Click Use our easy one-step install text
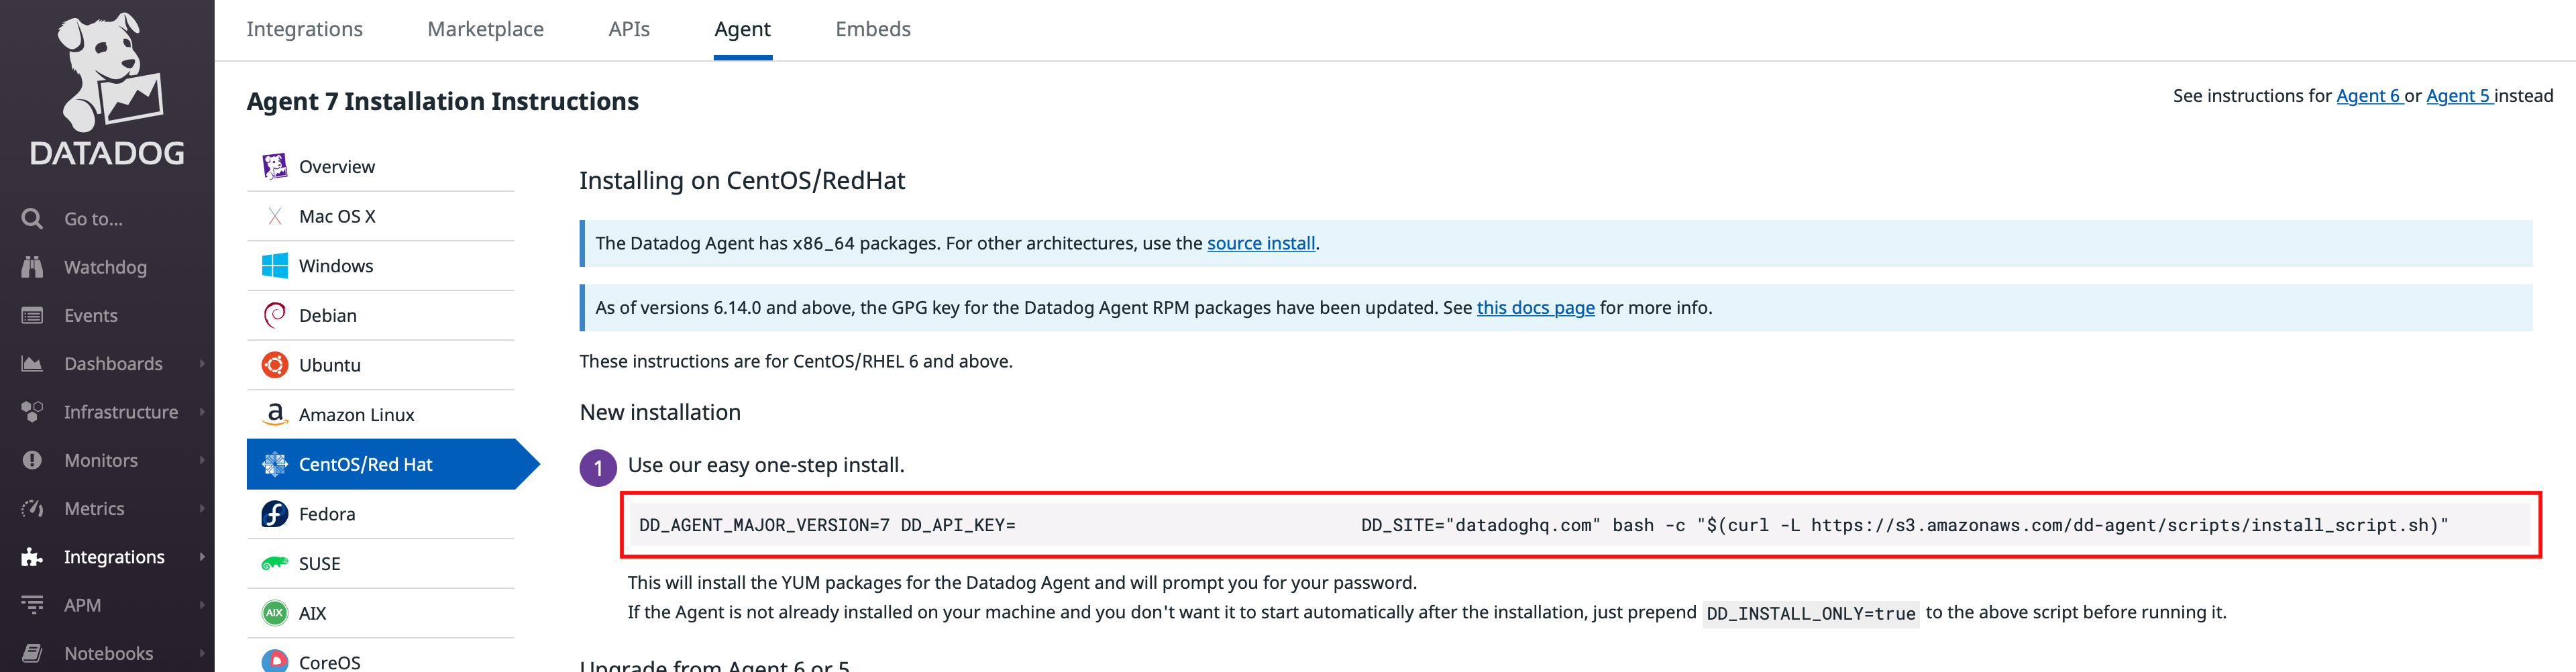This screenshot has height=672, width=2576. pyautogui.click(x=766, y=465)
